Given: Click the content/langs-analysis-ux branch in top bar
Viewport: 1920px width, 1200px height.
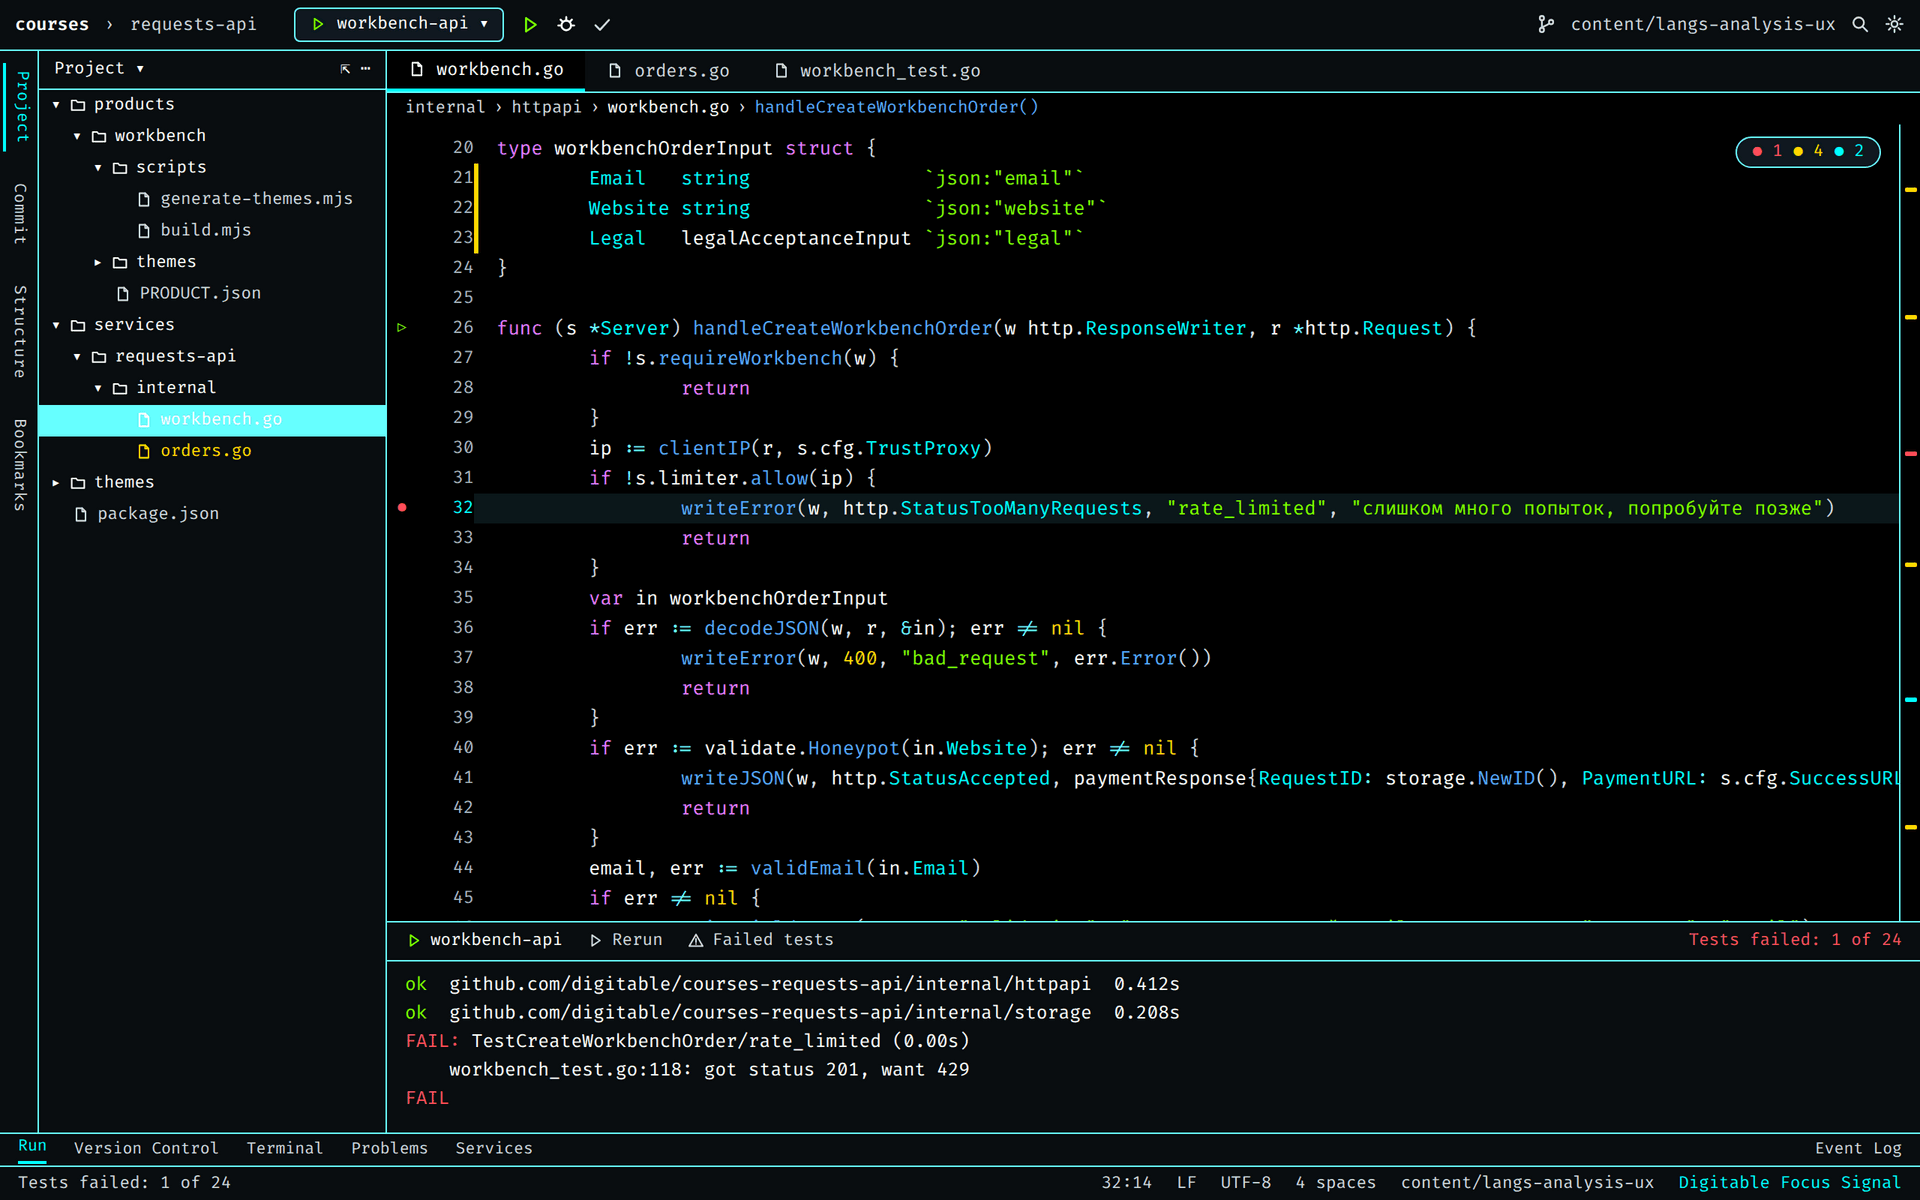Looking at the screenshot, I should [x=1703, y=24].
